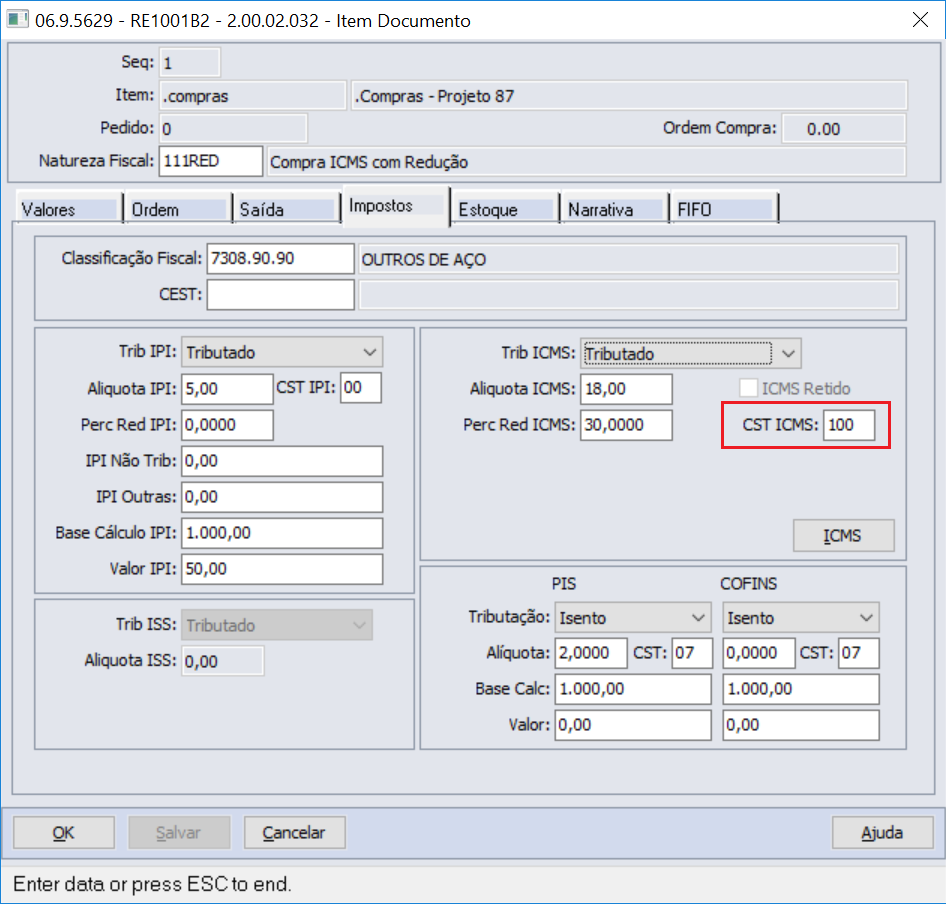Click the COFINS Valor field
Viewport: 946px width, 904px height.
(801, 725)
